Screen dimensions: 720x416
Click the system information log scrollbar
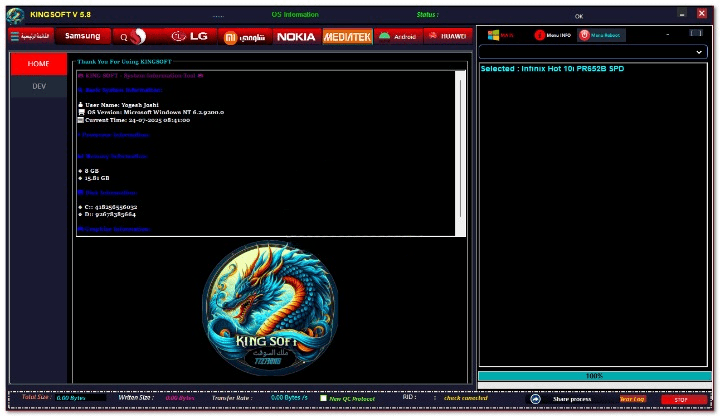click(460, 153)
